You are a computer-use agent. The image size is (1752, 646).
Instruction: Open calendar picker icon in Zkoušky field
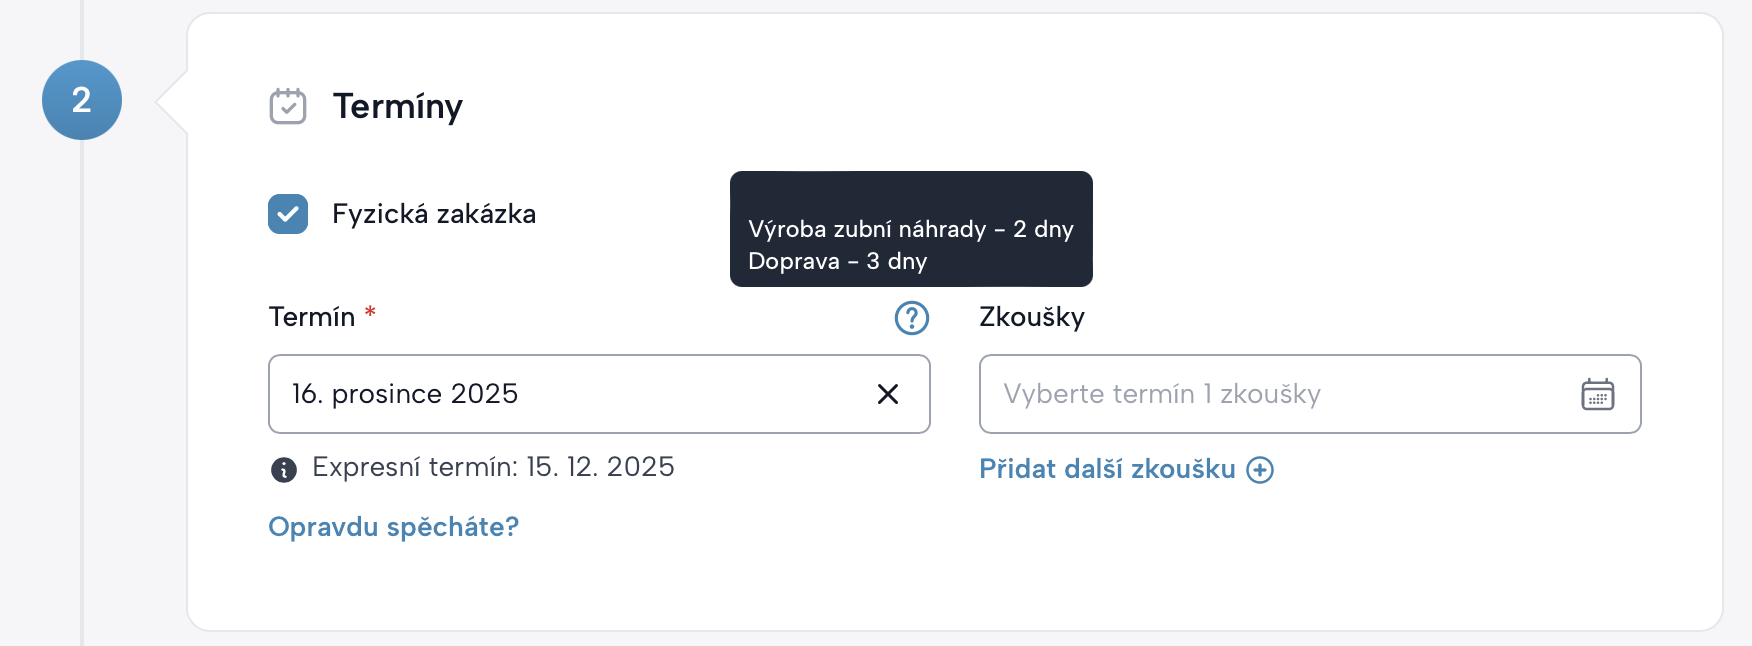(x=1597, y=394)
